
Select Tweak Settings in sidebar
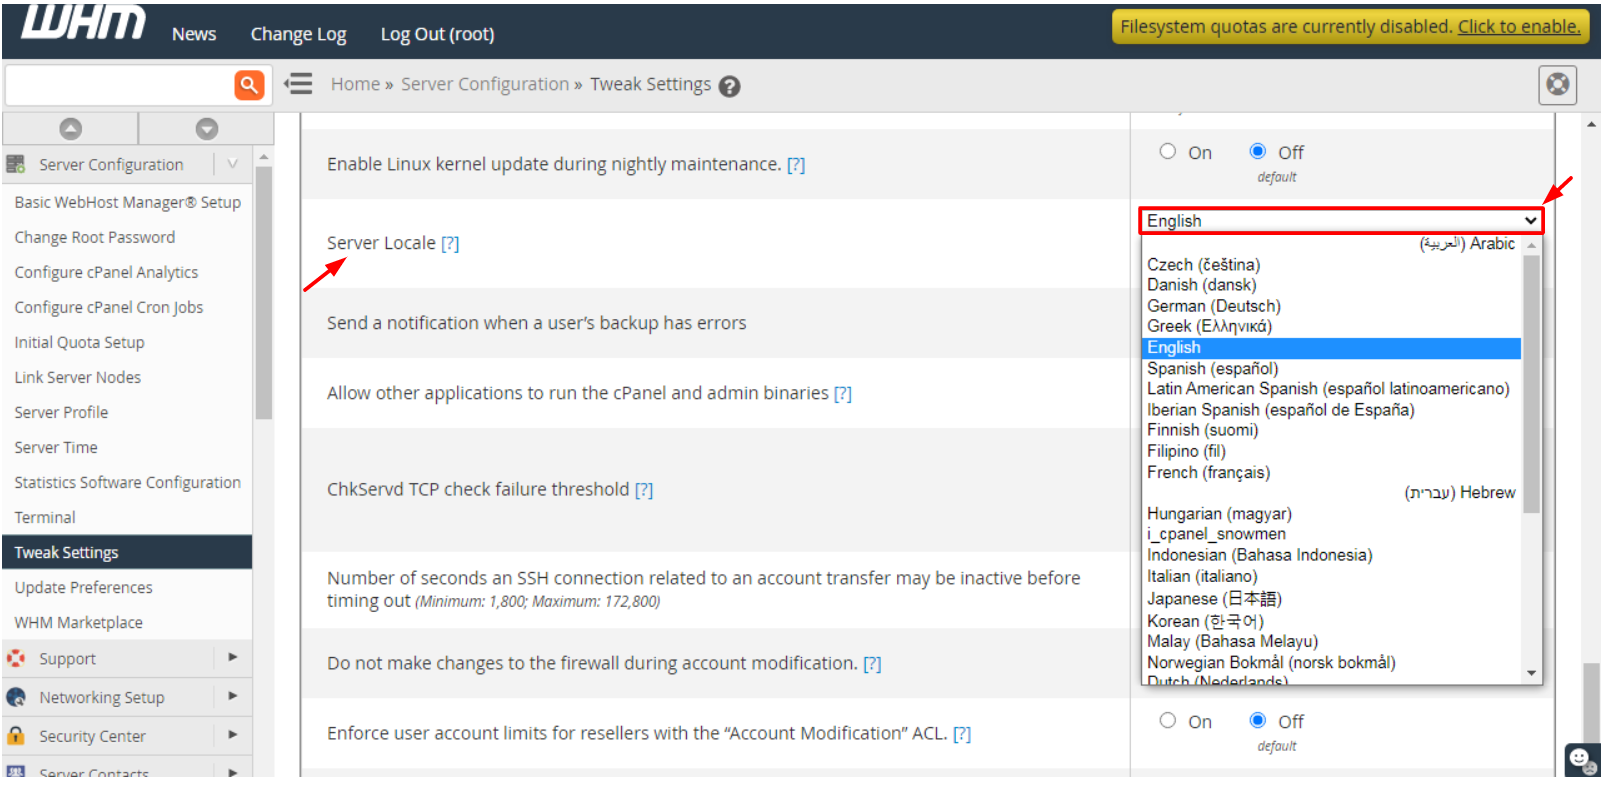[x=128, y=552]
